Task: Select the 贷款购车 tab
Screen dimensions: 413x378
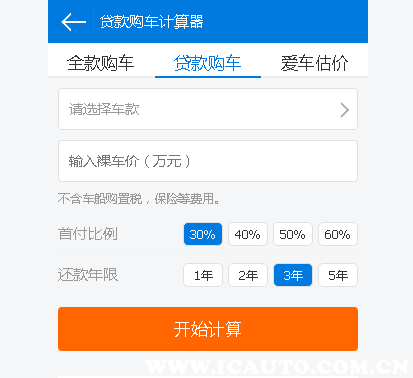Action: pos(208,63)
